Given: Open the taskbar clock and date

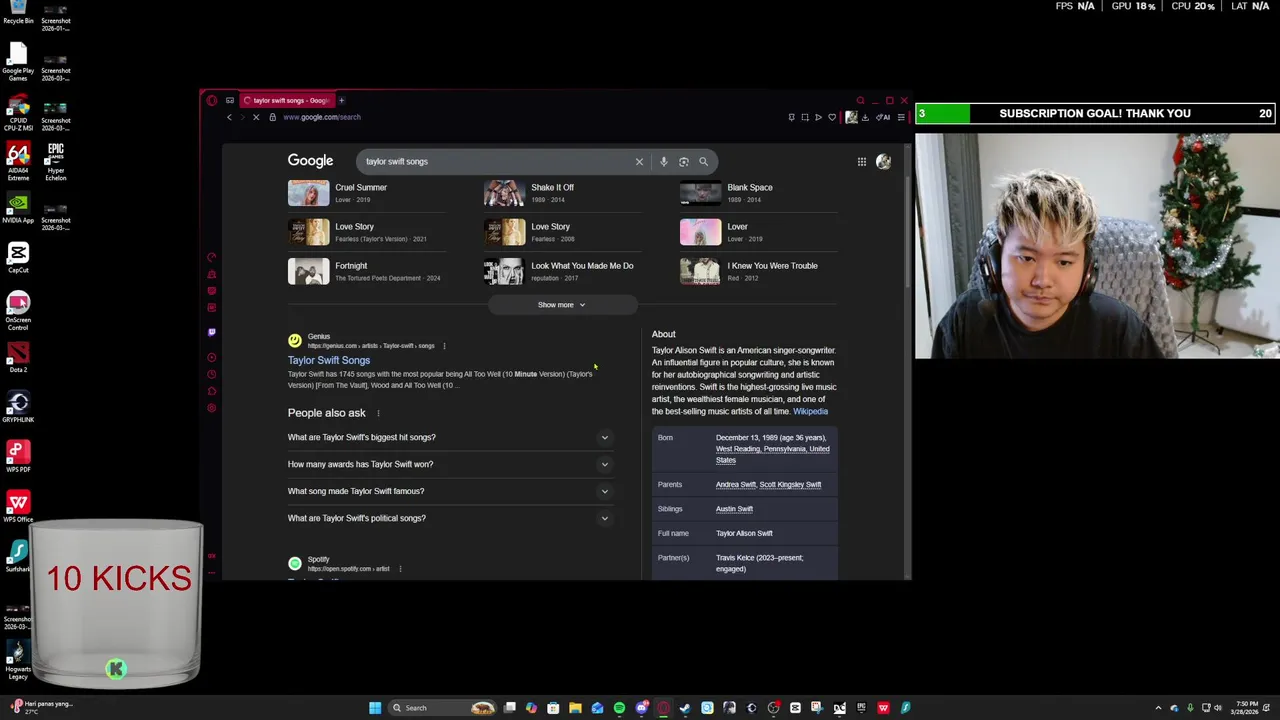Looking at the screenshot, I should coord(1246,708).
